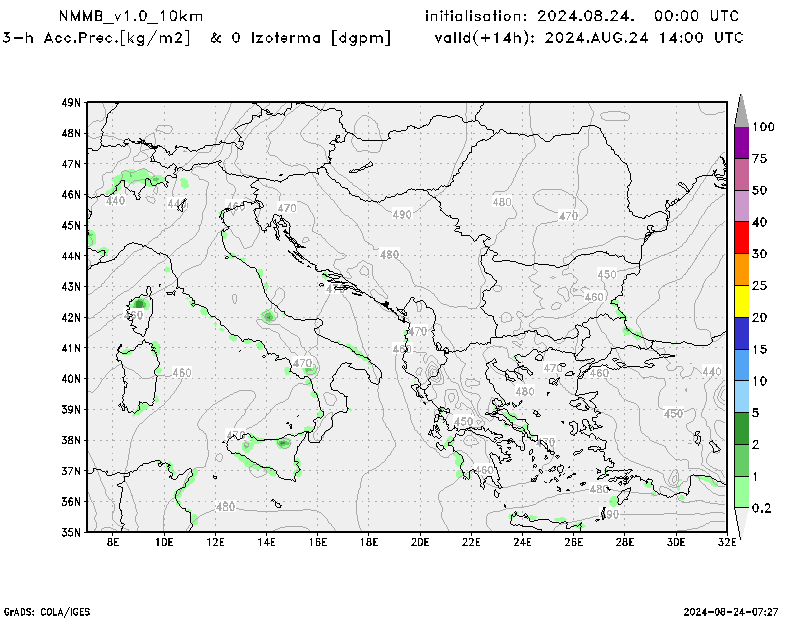Click the 32E longitude axis label
Viewport: 800px width, 618px height.
point(727,543)
